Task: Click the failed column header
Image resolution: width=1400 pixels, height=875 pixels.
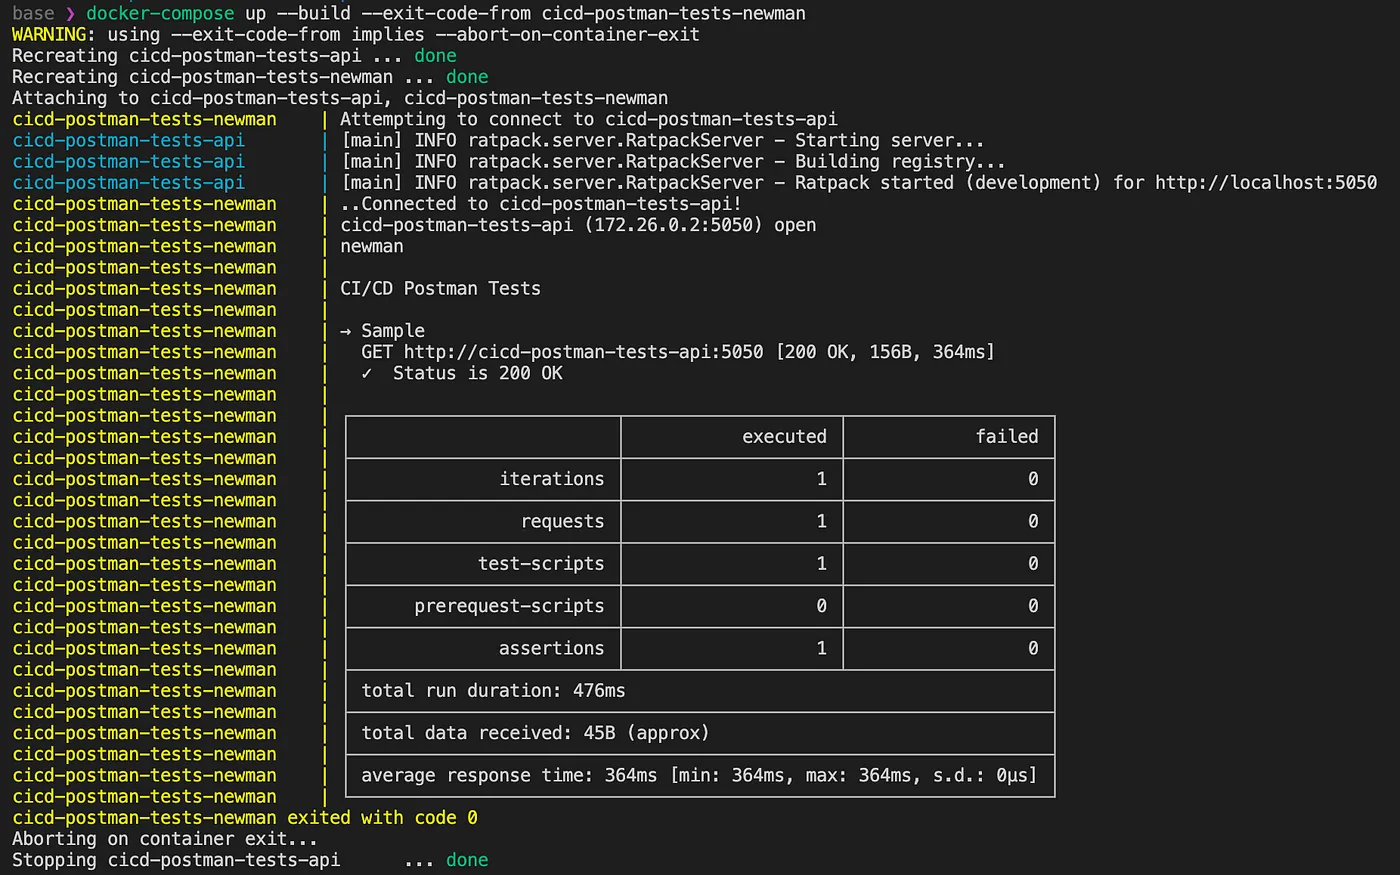Action: coord(1006,437)
